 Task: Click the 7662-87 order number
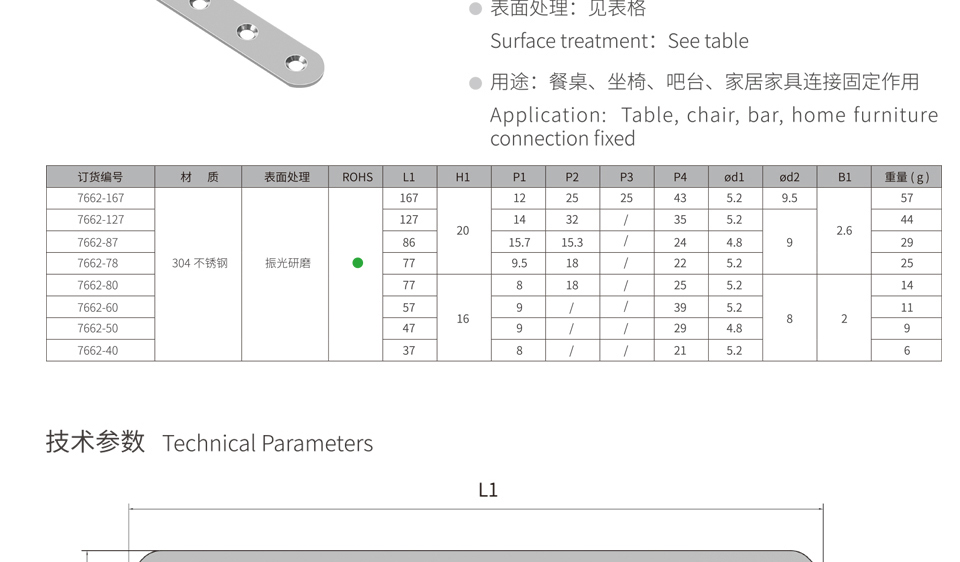click(x=98, y=242)
